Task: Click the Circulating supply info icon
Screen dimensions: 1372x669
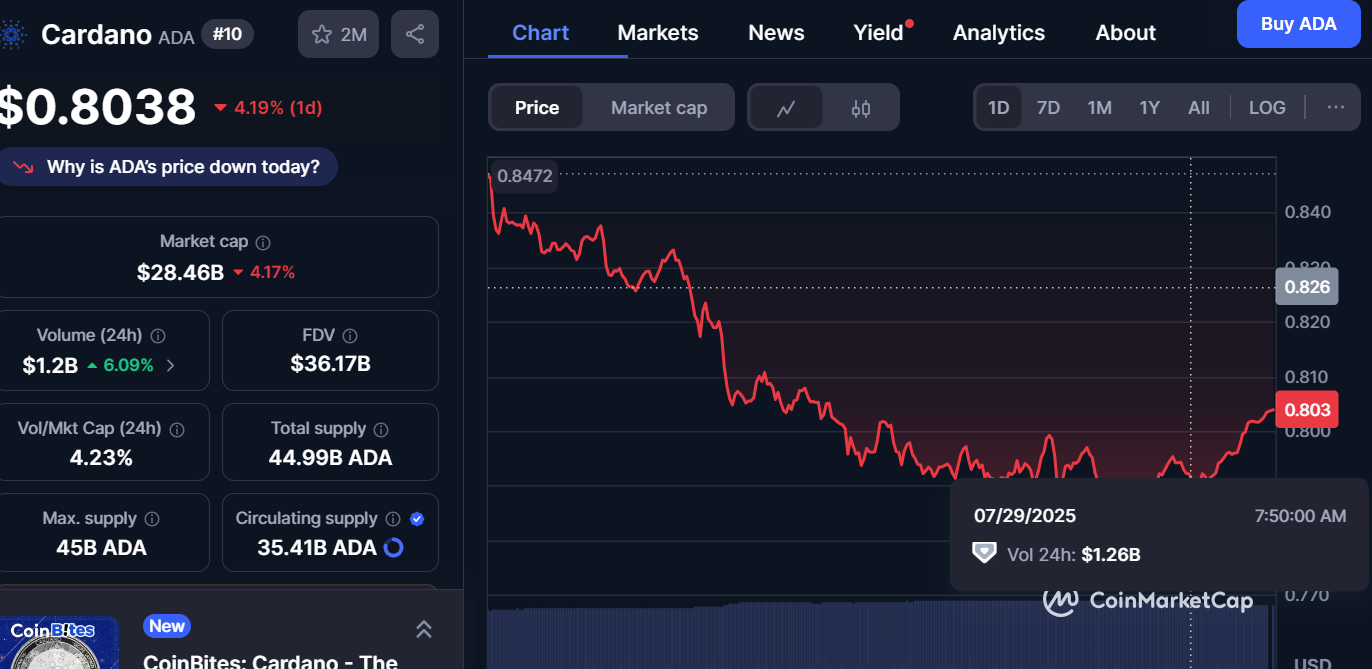Action: (393, 519)
